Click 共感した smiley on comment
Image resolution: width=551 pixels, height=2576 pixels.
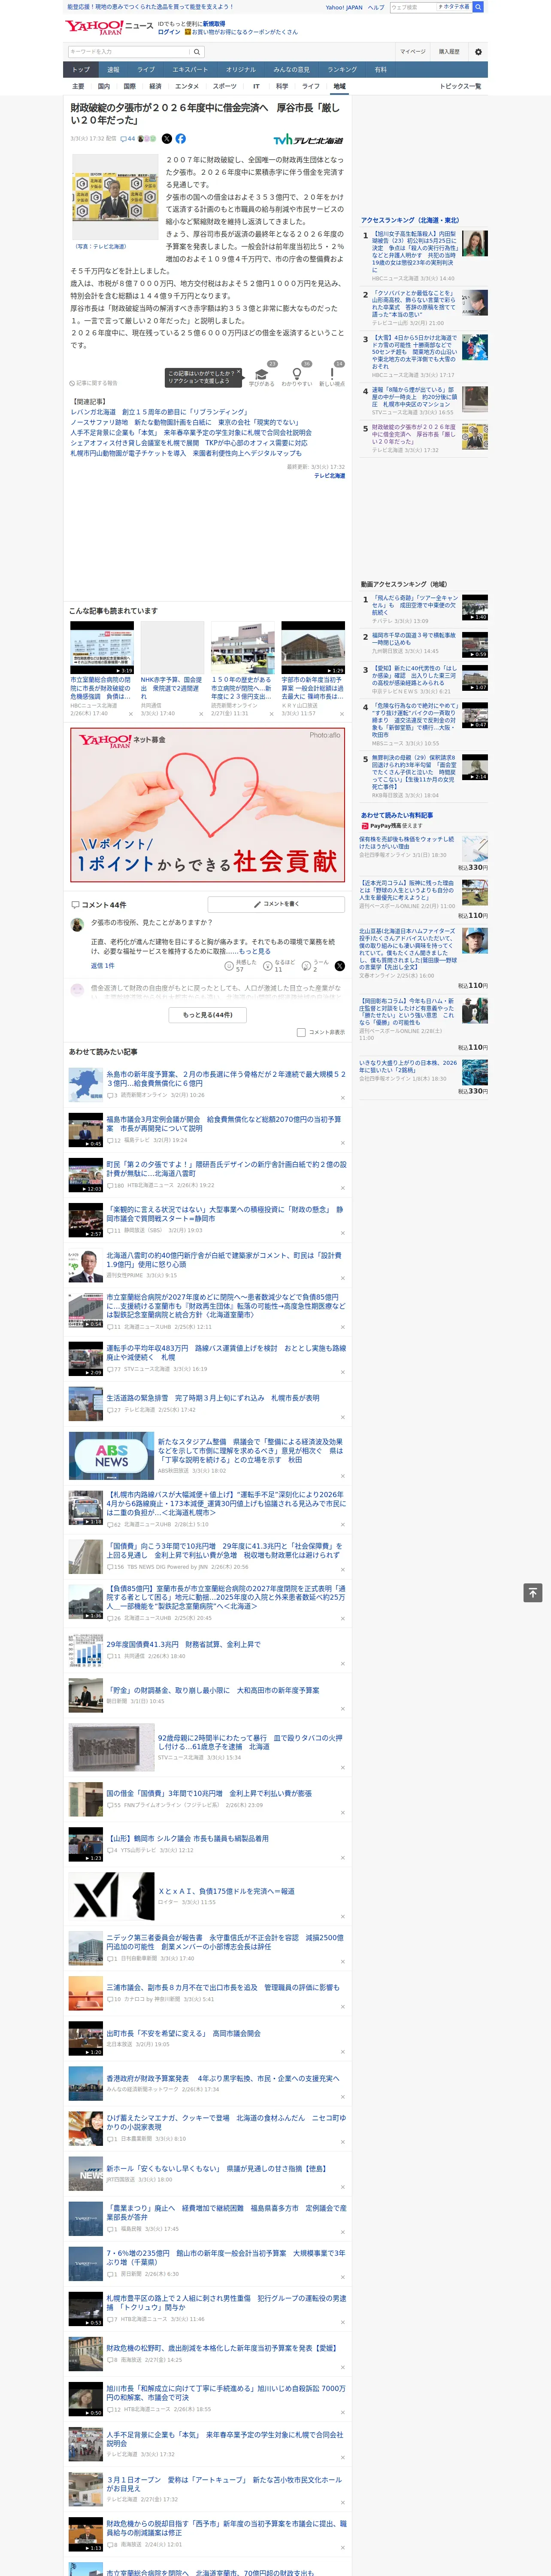[229, 966]
